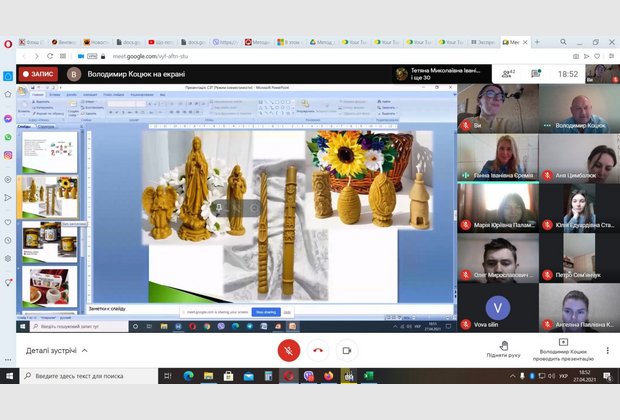The image size is (620, 420).
Task: Open Opera history clock in sidebar
Action: coord(8,240)
